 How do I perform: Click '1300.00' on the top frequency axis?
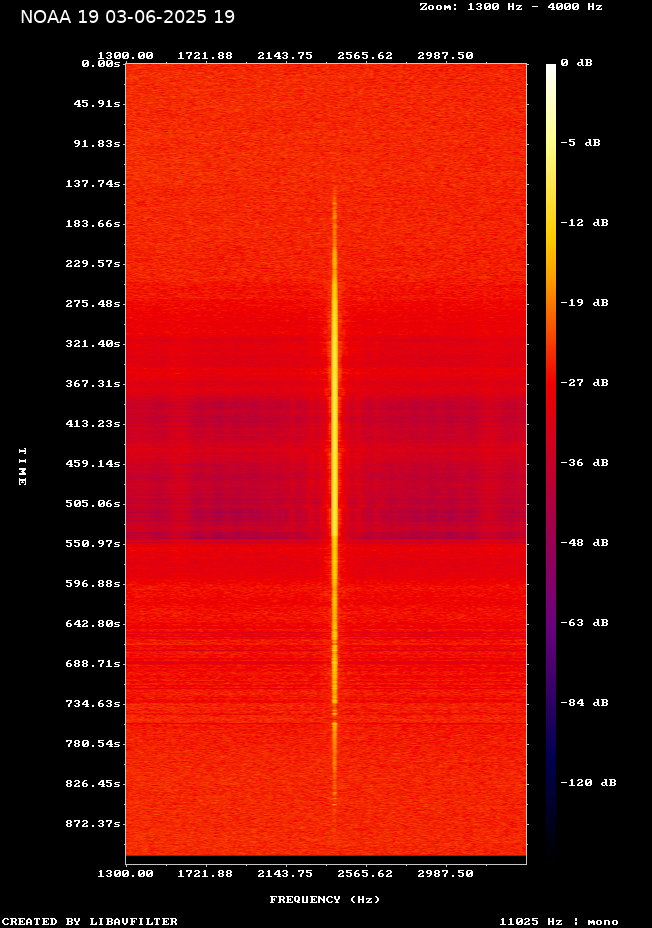pyautogui.click(x=125, y=56)
